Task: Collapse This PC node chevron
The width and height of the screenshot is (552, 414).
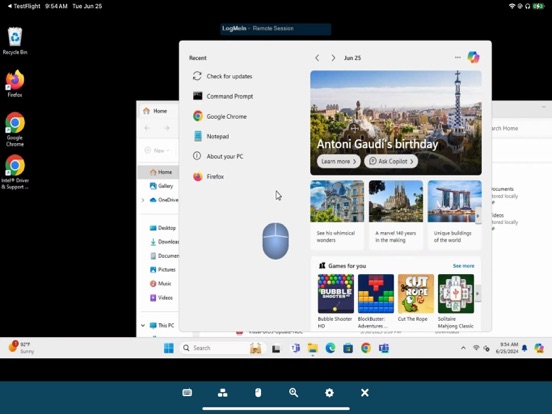Action: tap(143, 325)
